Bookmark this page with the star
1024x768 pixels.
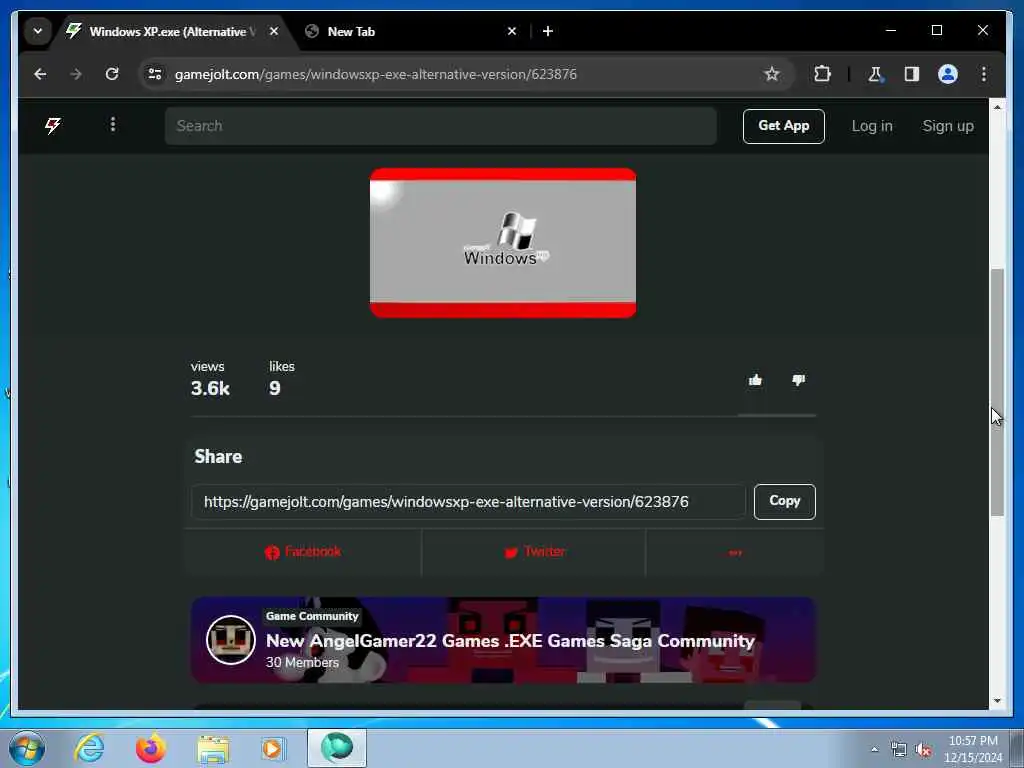click(772, 74)
